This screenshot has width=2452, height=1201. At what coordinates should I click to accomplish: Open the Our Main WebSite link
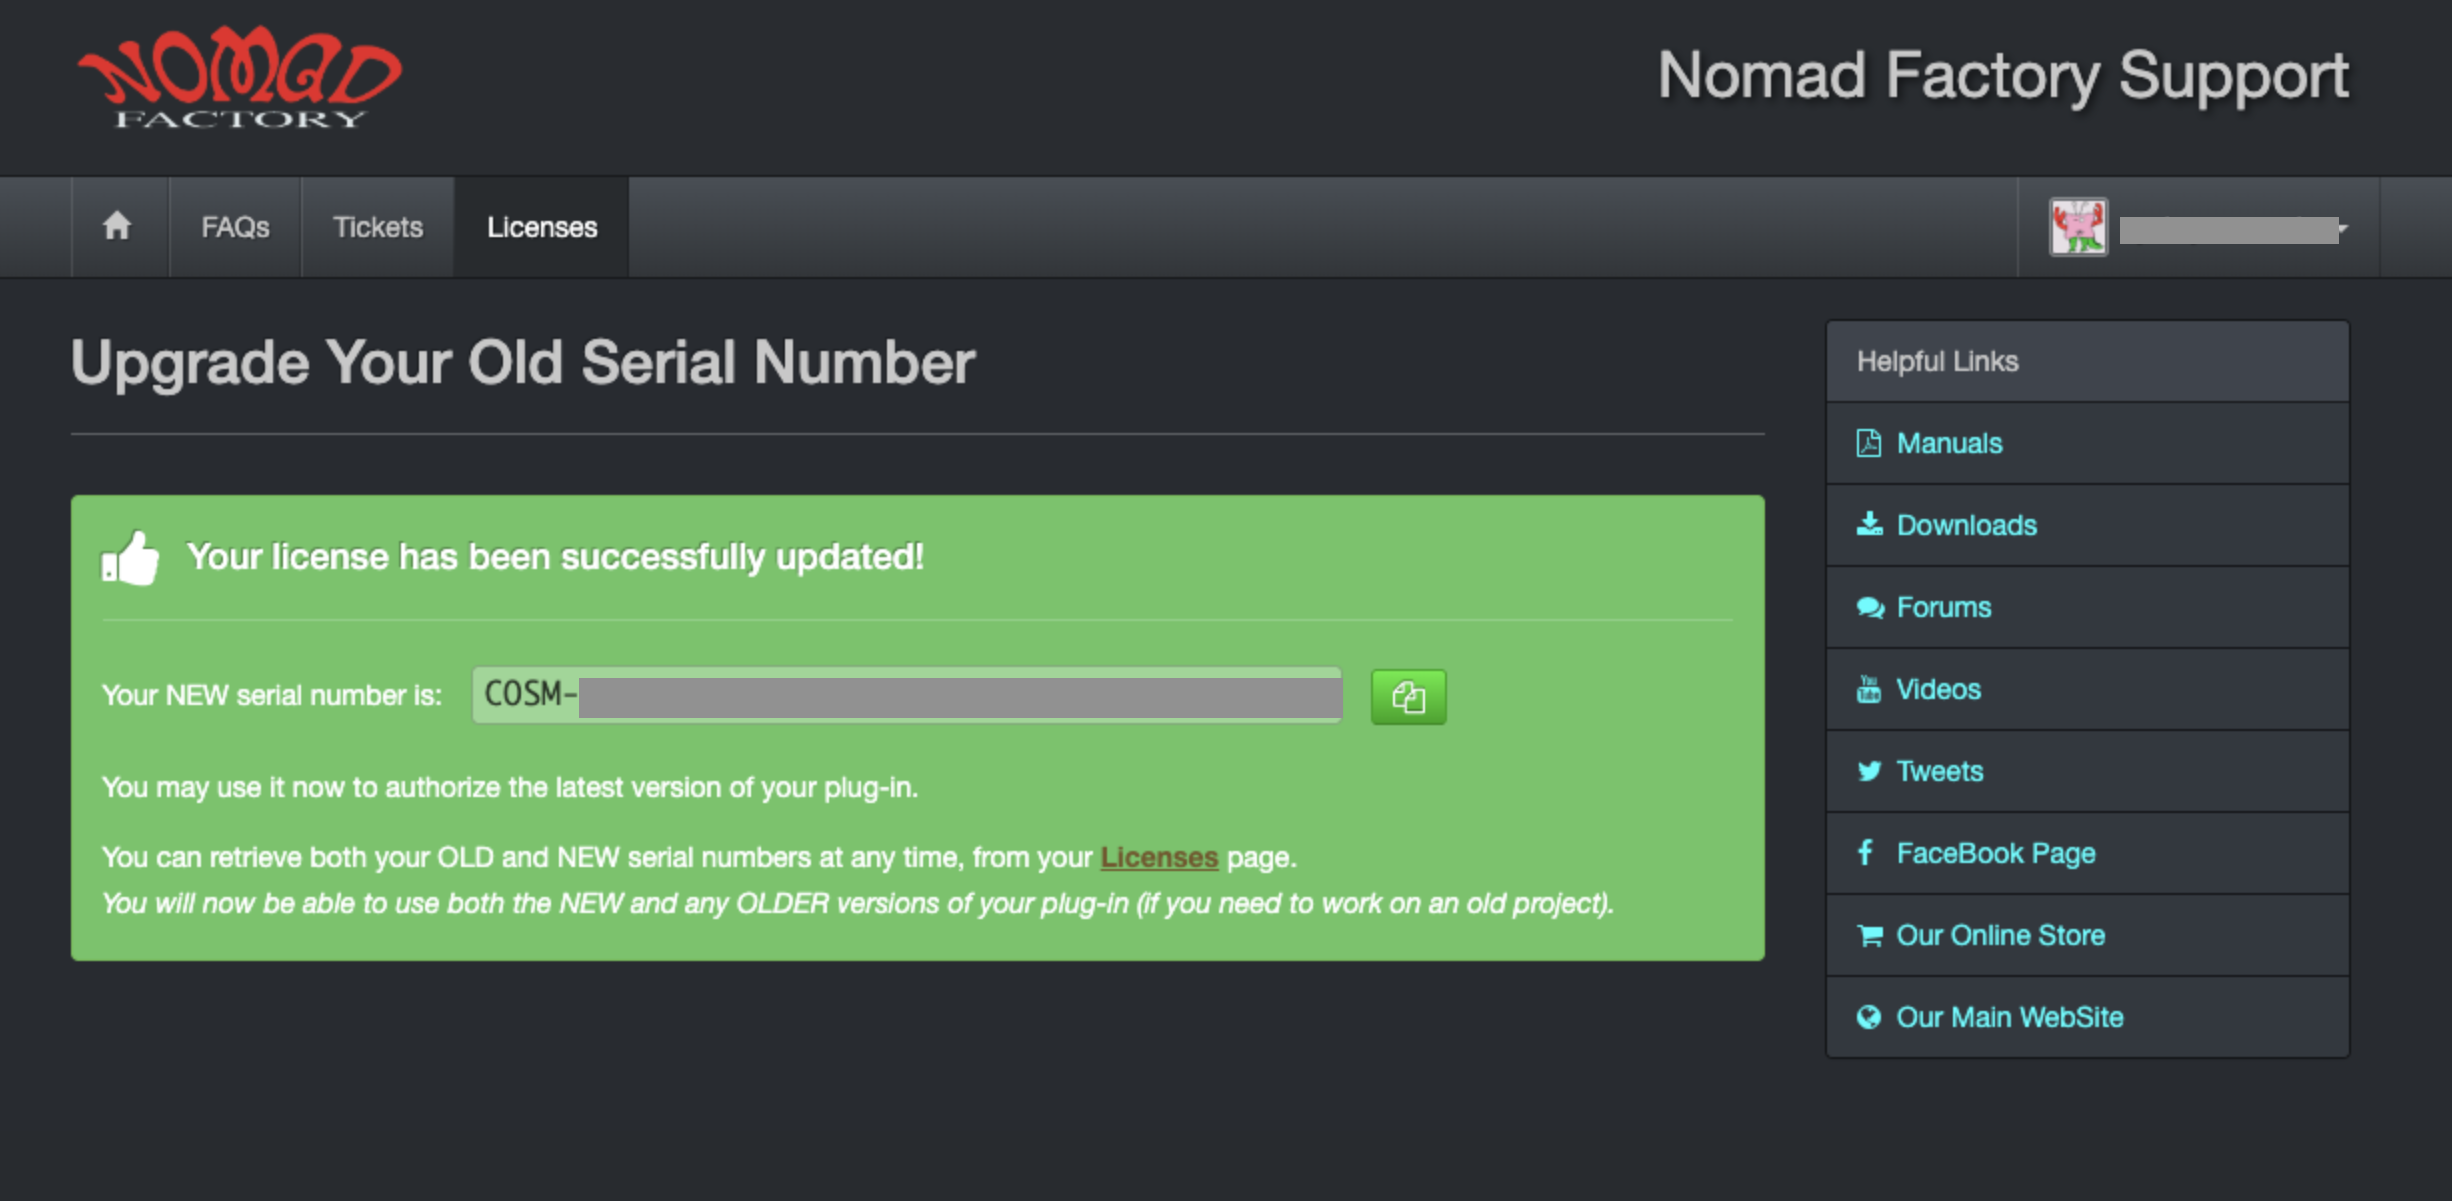2010,1017
